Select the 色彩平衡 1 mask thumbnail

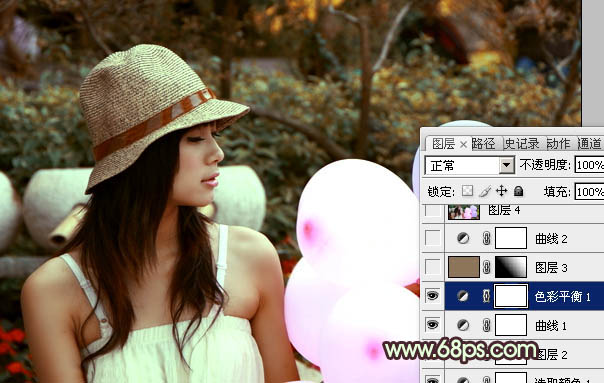[x=511, y=296]
